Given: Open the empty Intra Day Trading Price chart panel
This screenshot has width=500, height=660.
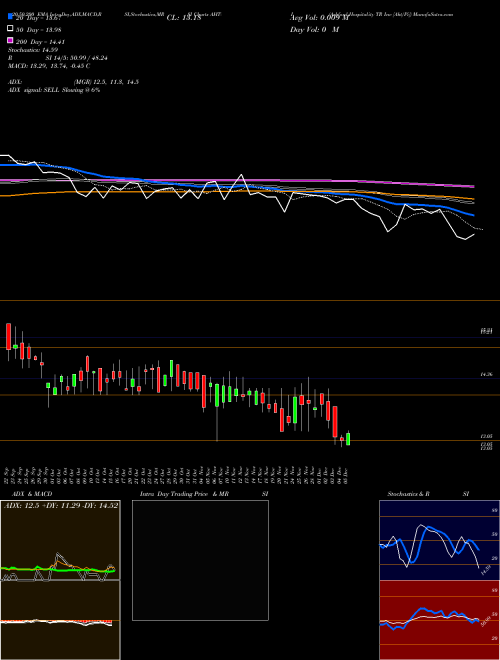Looking at the screenshot, I should click(x=200, y=560).
